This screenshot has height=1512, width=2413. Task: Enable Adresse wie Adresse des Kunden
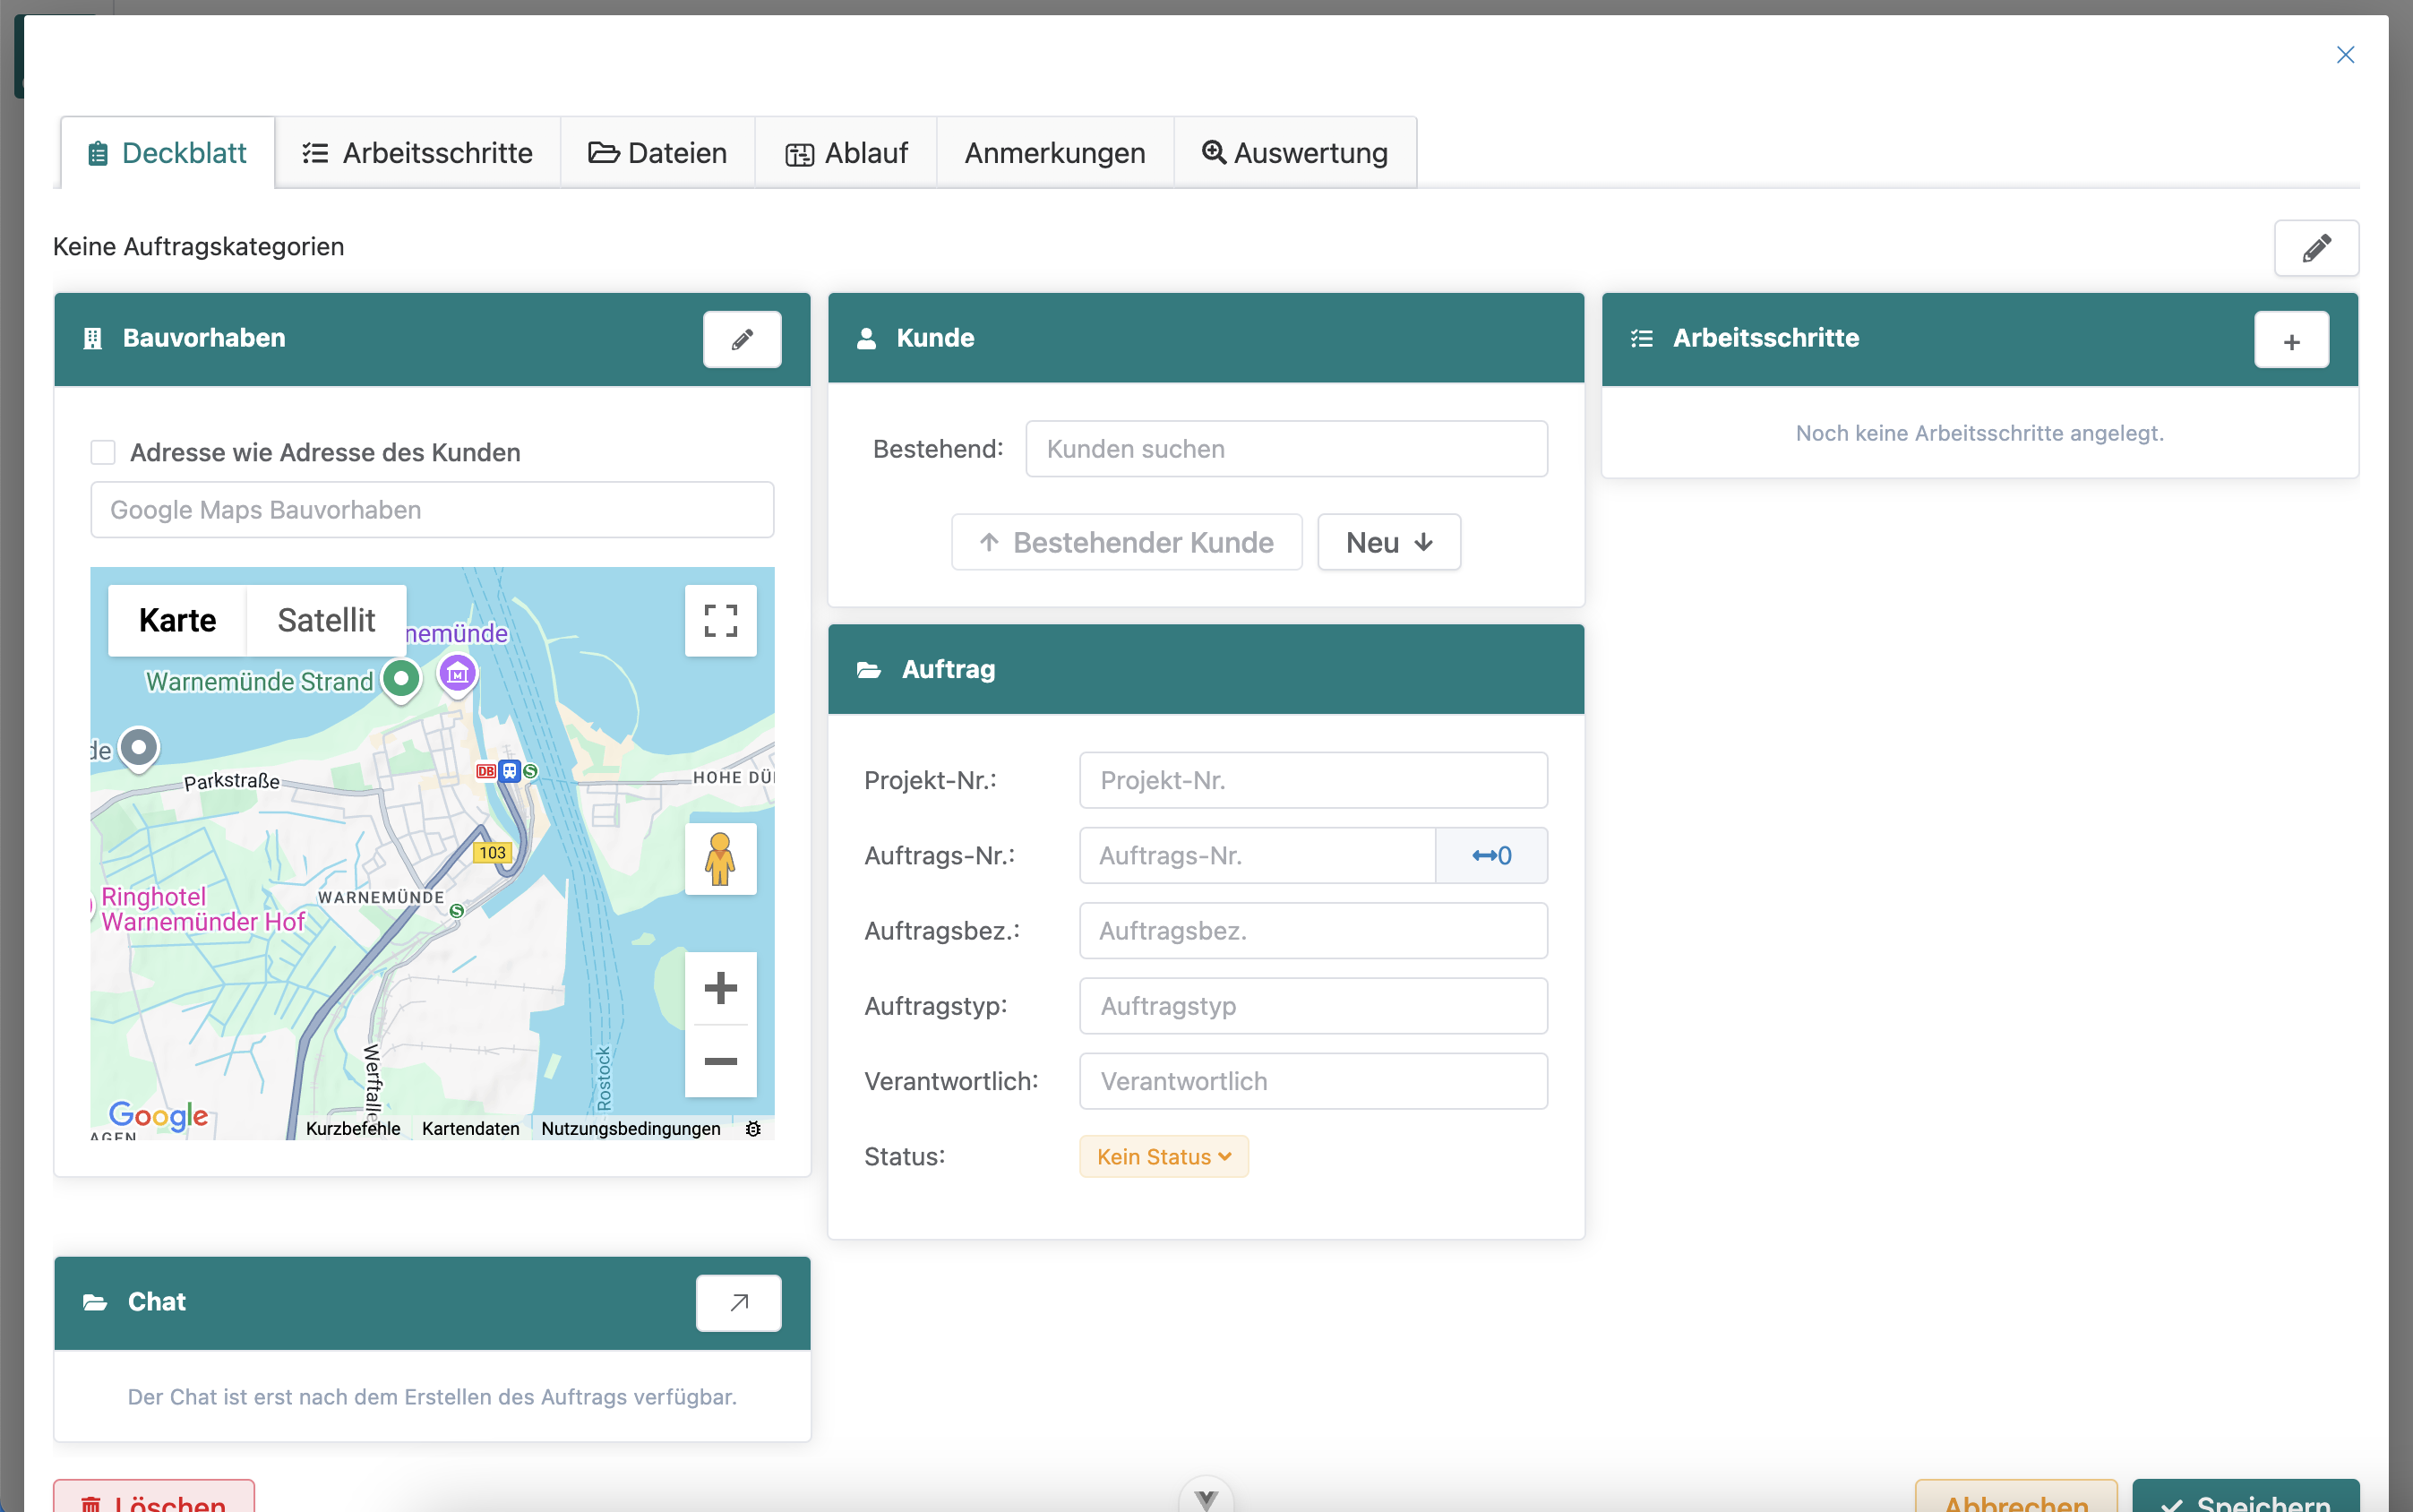point(103,452)
